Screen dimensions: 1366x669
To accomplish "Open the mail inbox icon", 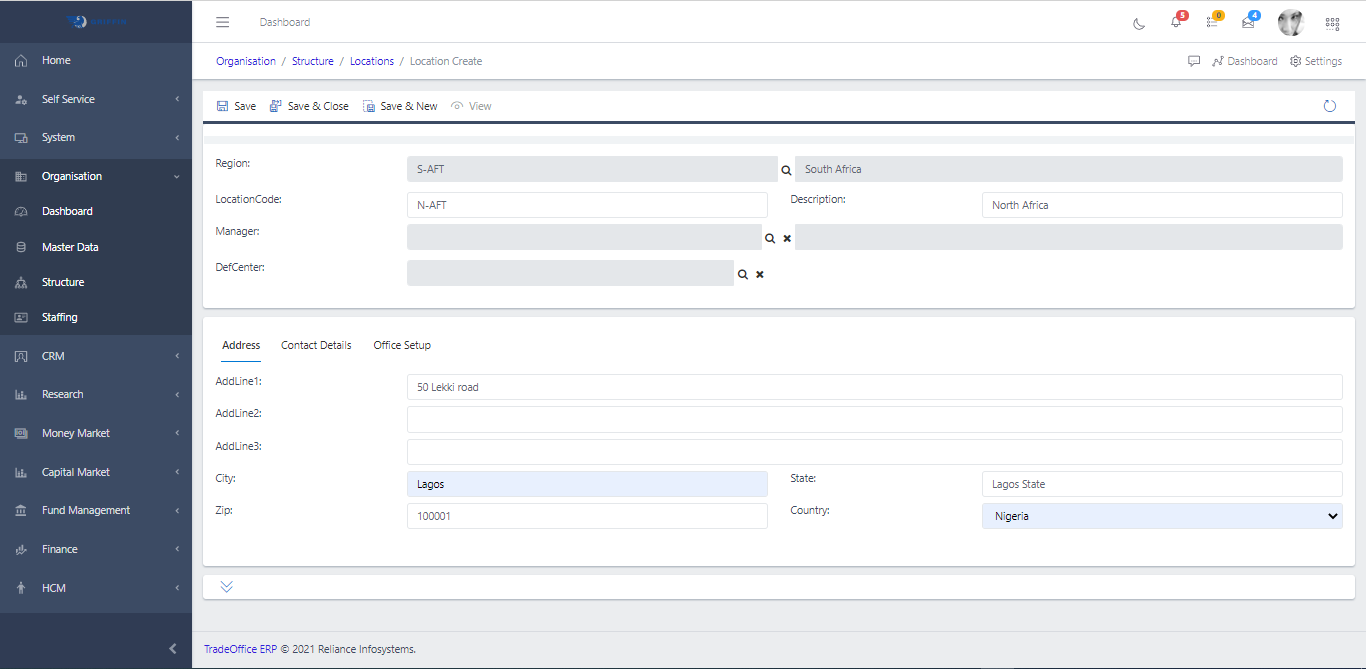I will (1248, 22).
